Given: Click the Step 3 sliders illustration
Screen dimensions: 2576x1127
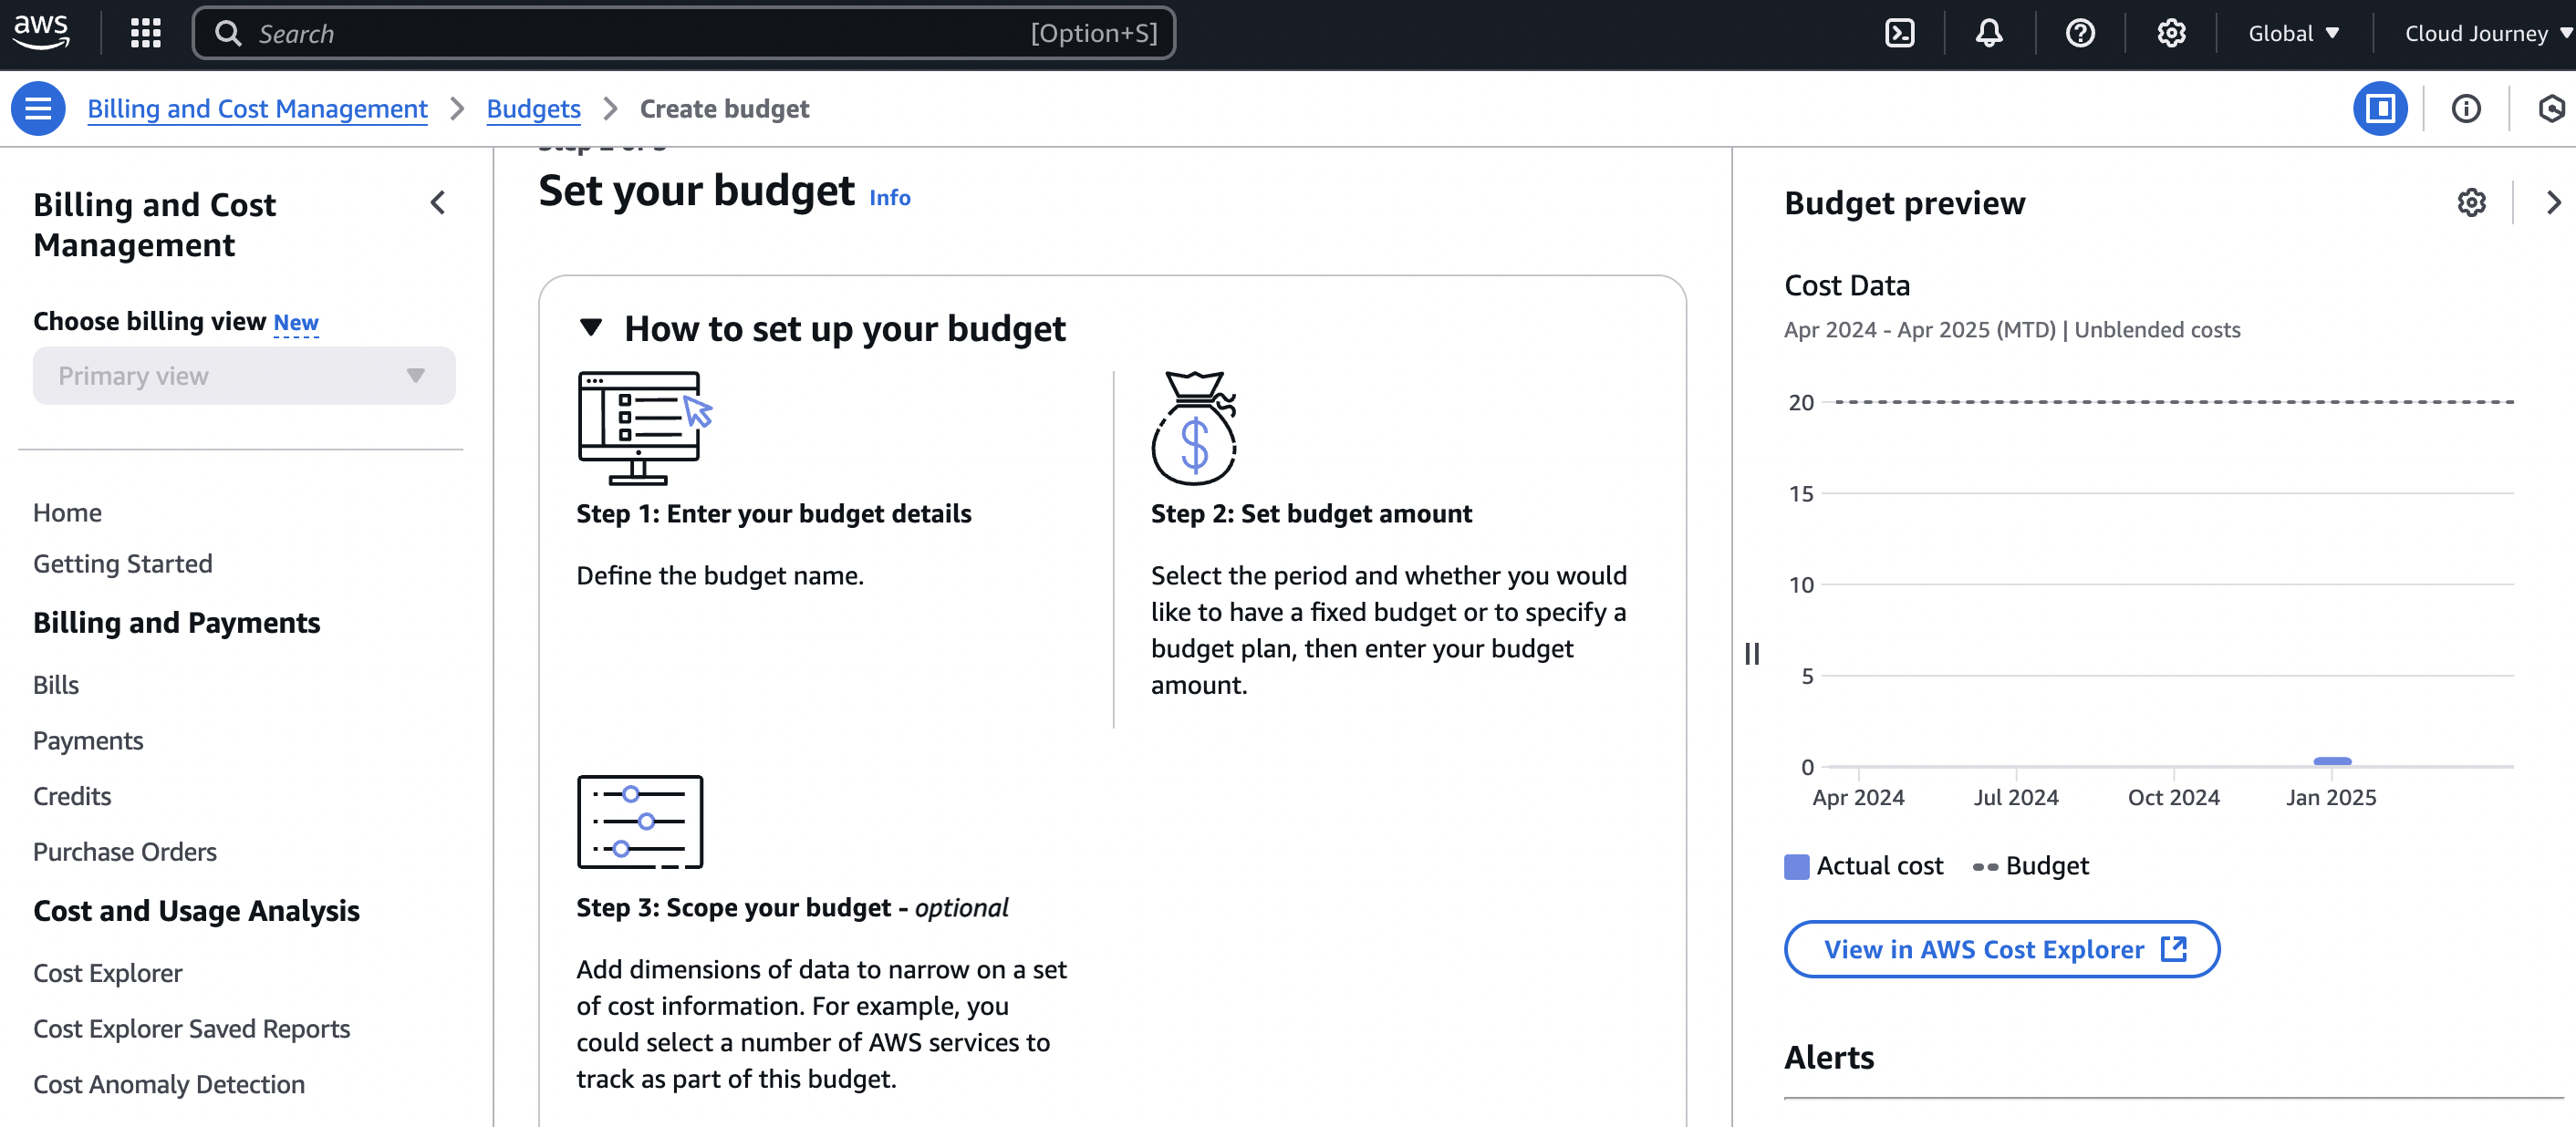Looking at the screenshot, I should (x=640, y=821).
